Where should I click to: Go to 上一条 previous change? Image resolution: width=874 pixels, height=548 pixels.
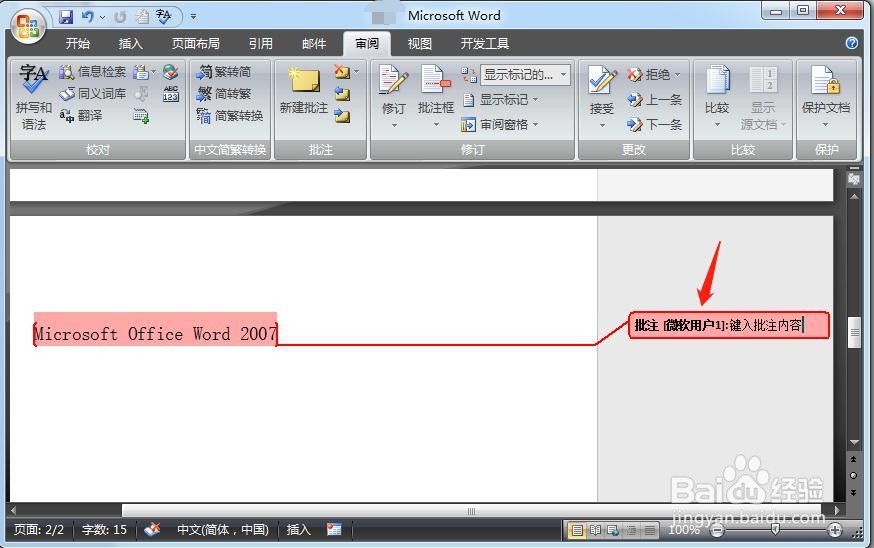click(654, 100)
